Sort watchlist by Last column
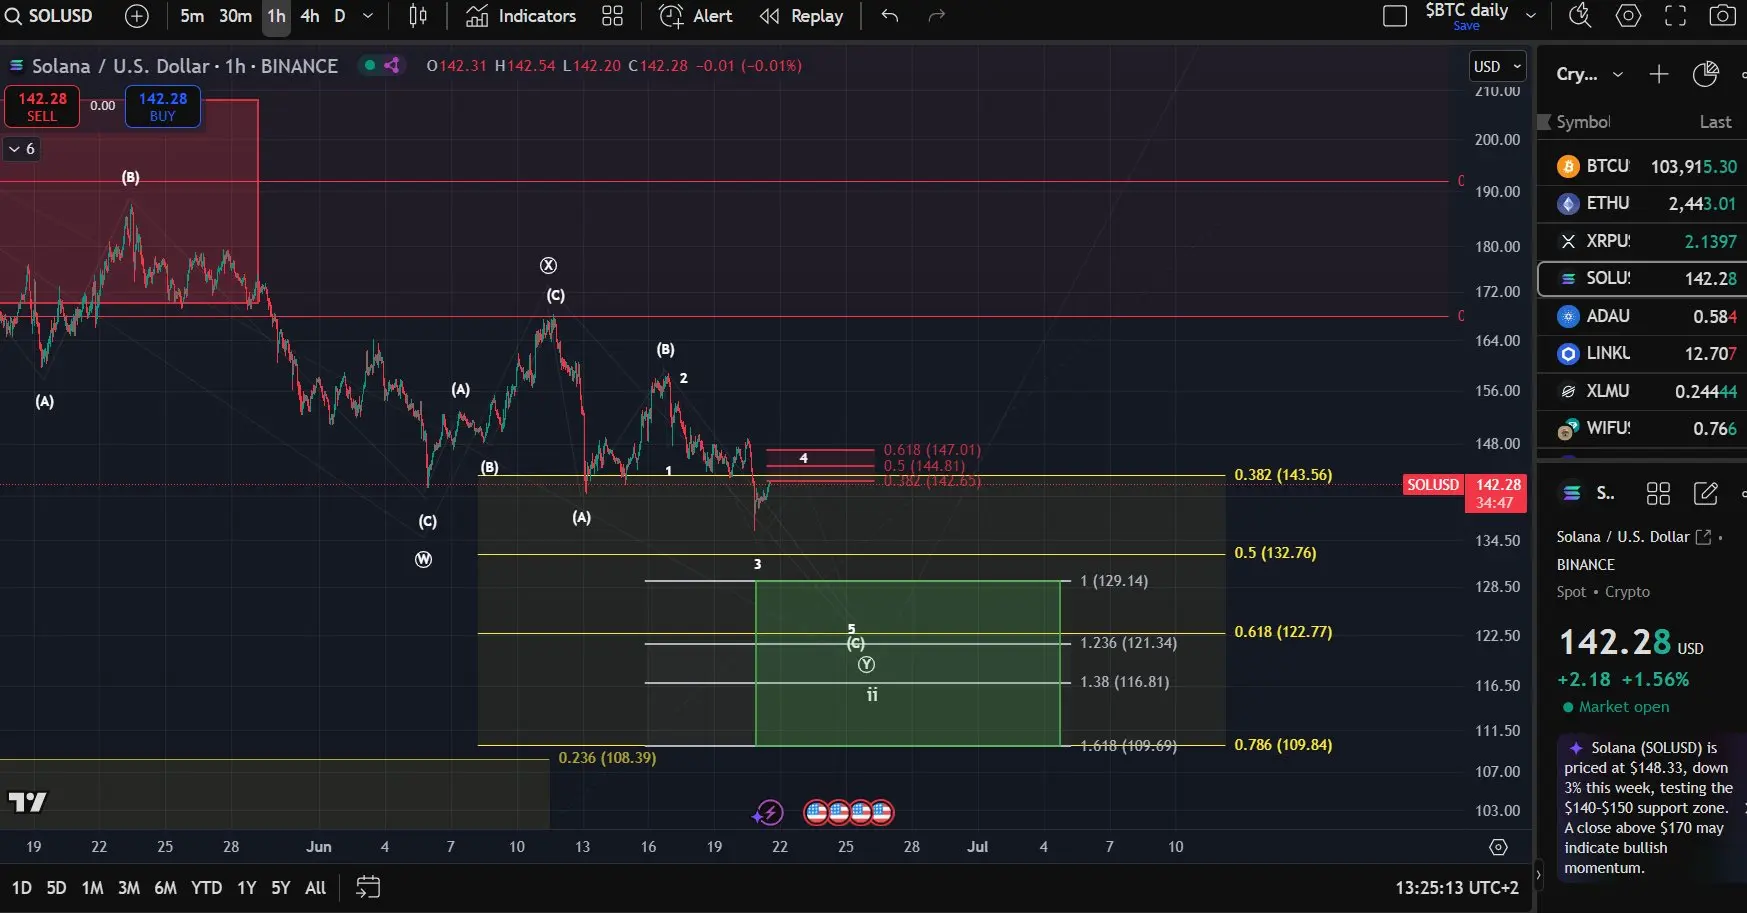 (x=1715, y=122)
